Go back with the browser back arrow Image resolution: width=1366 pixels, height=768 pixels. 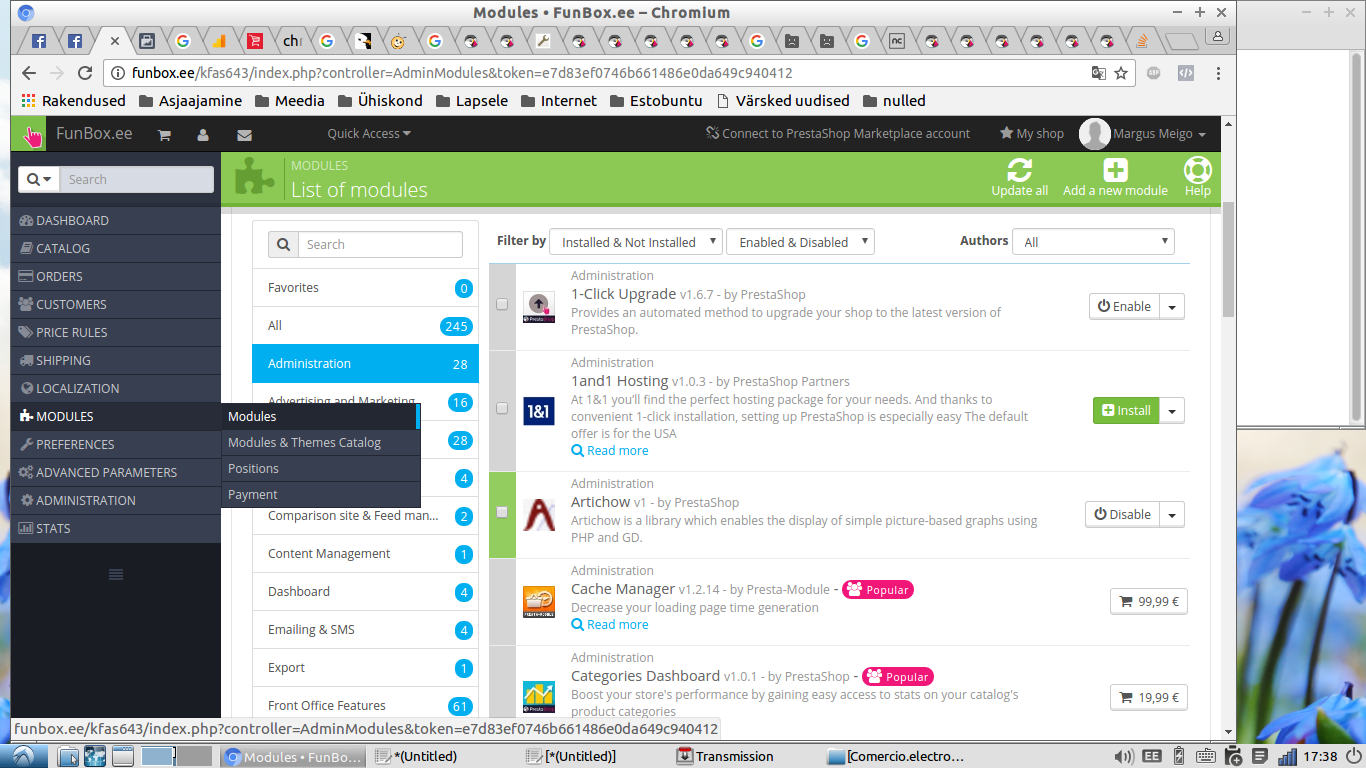28,73
